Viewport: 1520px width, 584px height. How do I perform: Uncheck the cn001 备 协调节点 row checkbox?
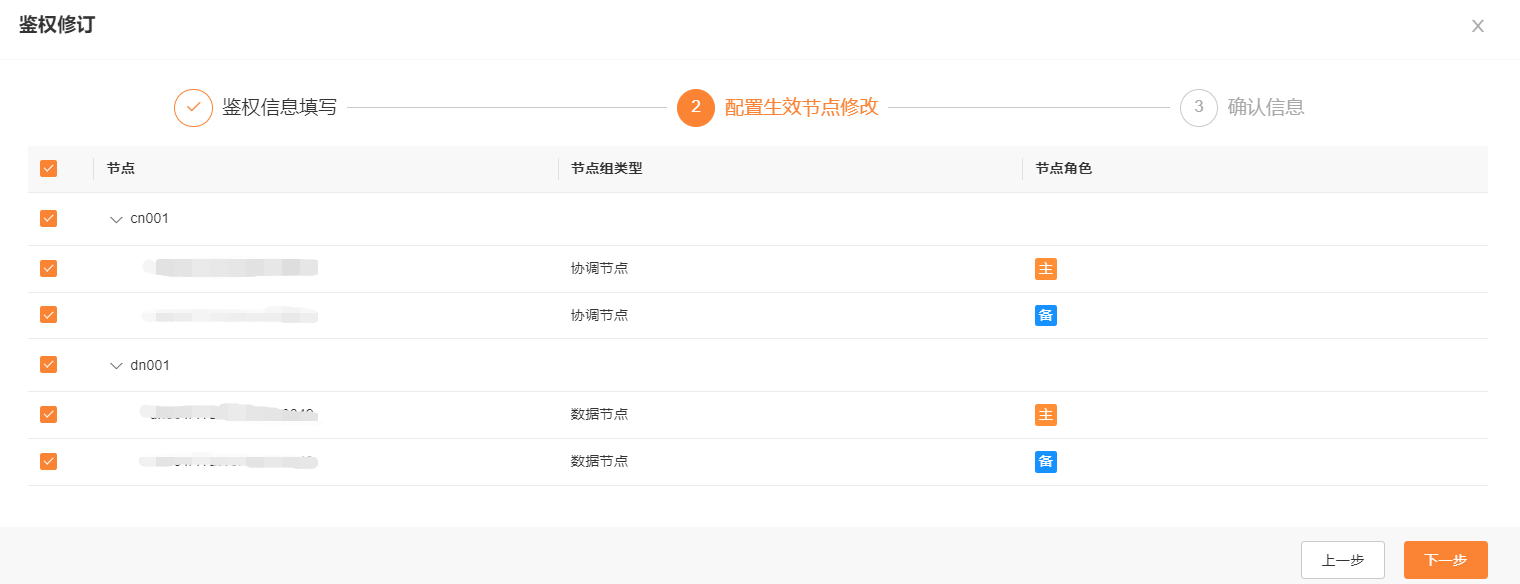(x=48, y=314)
